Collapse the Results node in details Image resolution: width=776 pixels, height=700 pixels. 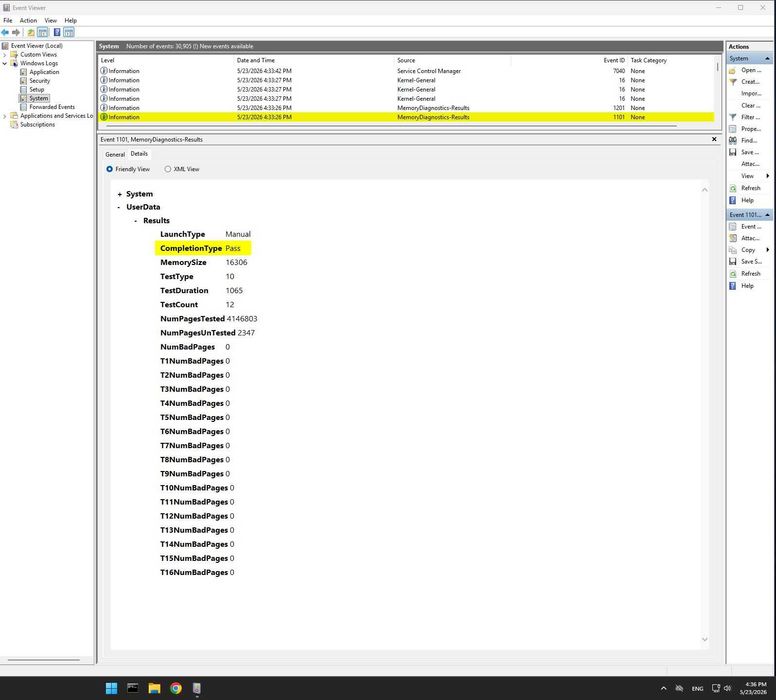(x=136, y=221)
